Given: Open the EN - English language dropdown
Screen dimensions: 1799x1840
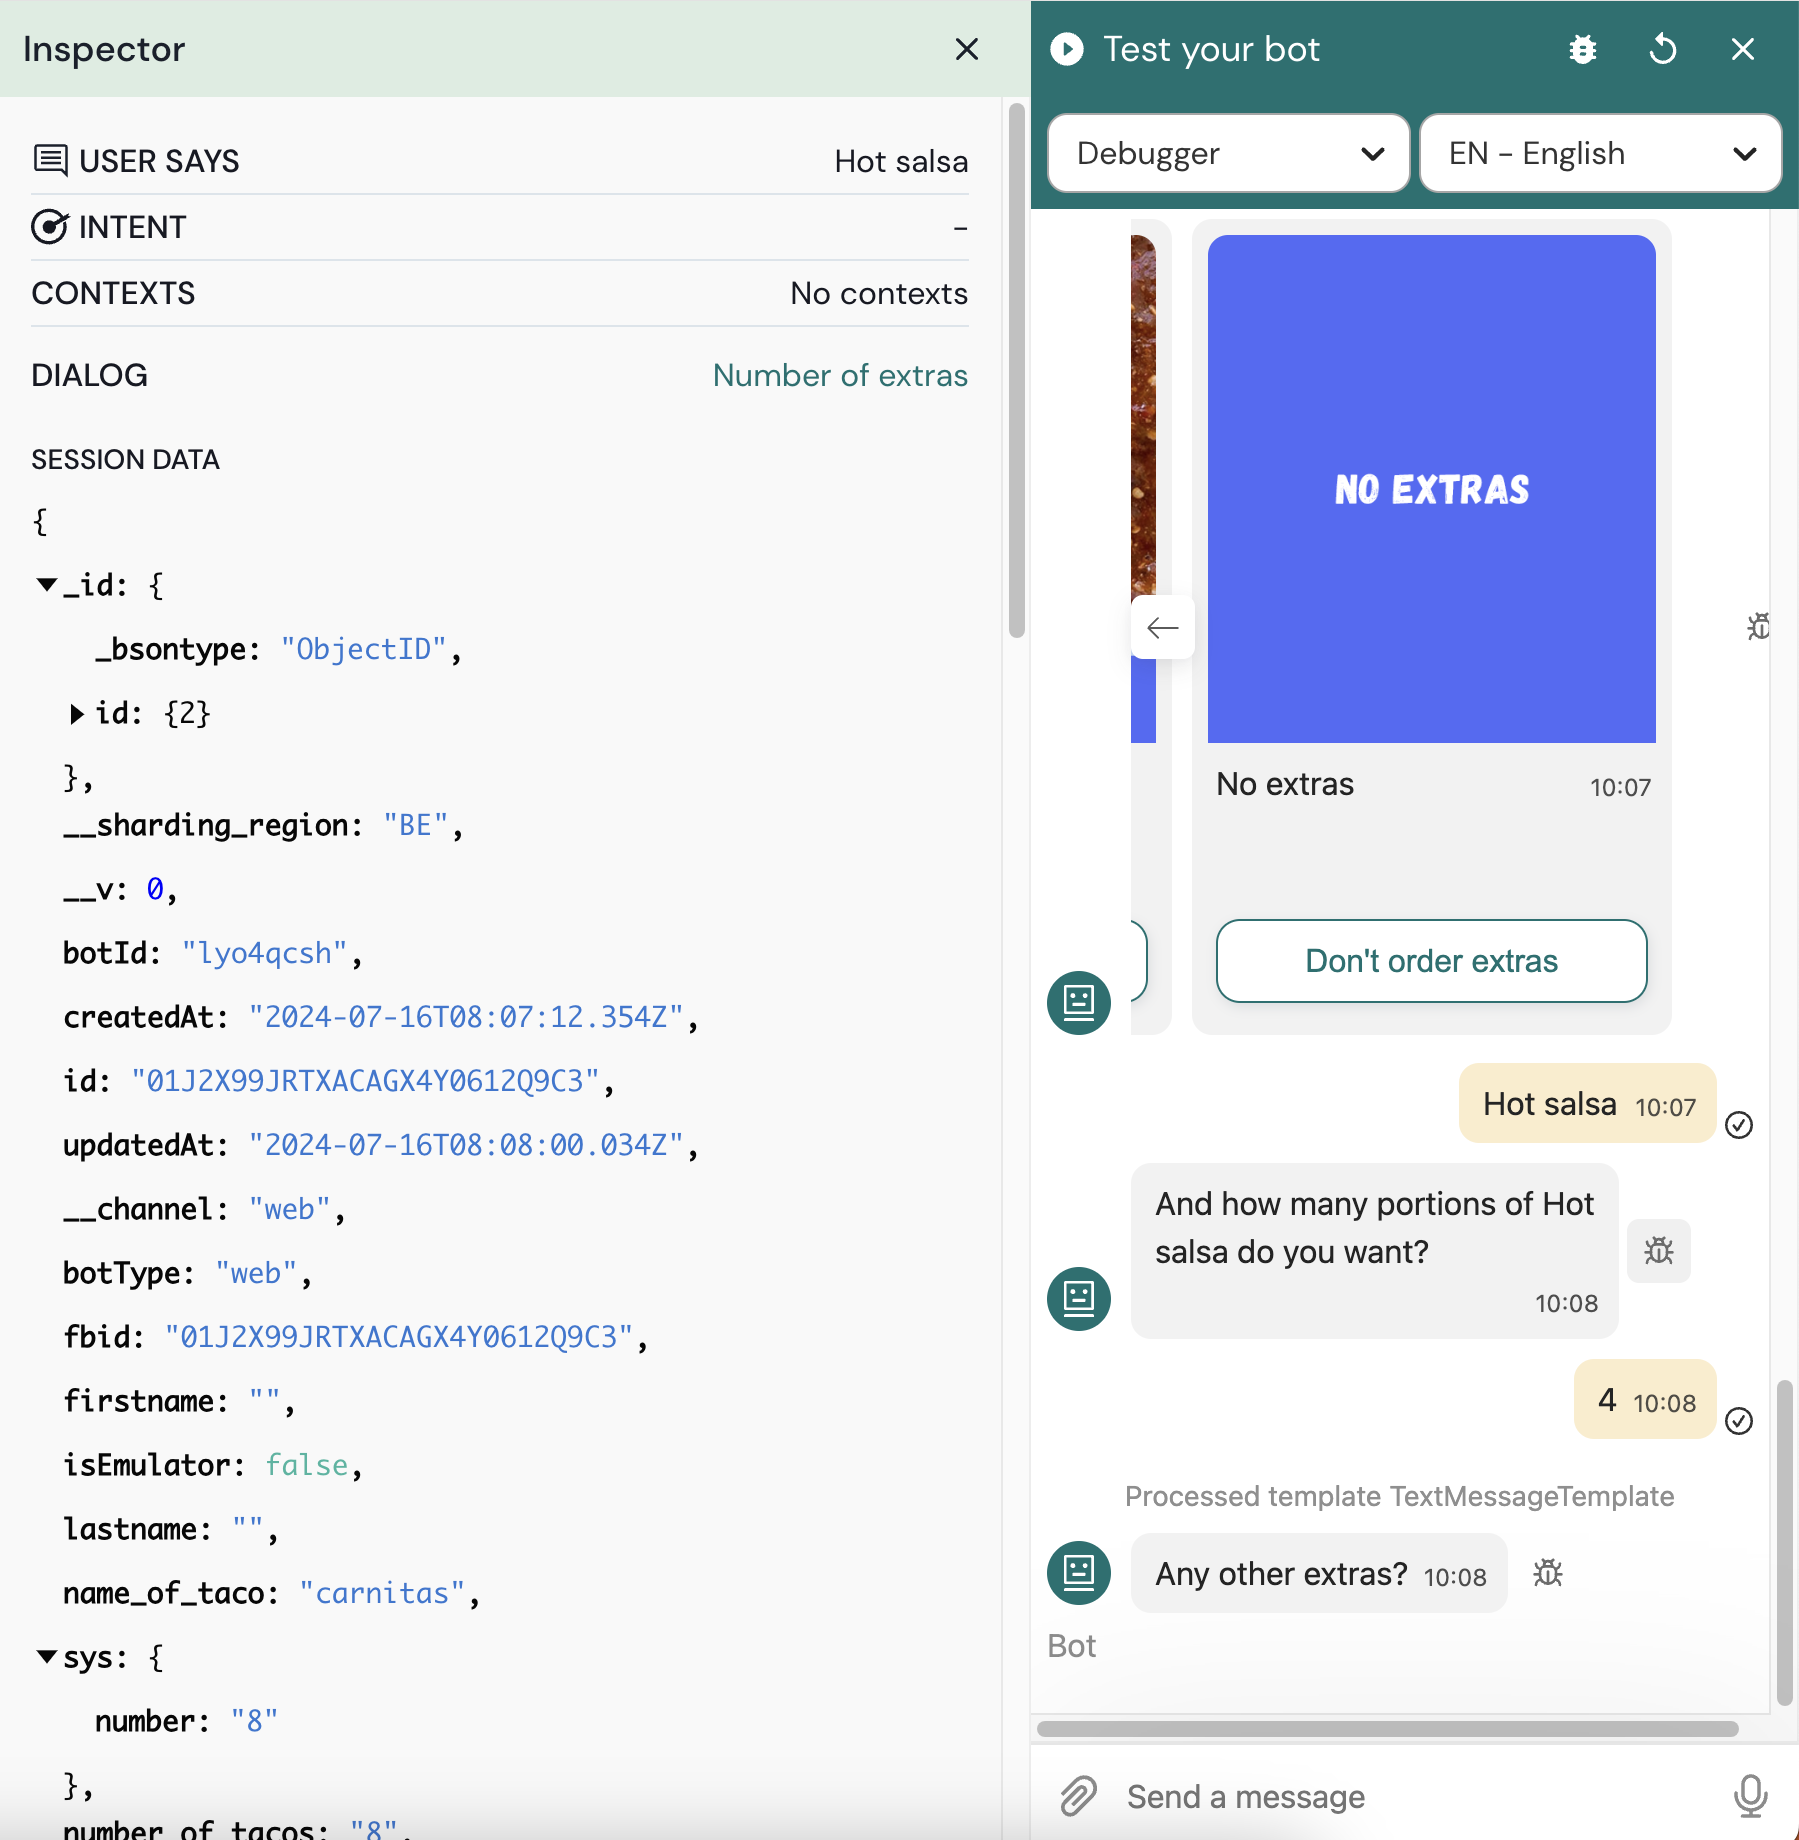Looking at the screenshot, I should pyautogui.click(x=1600, y=153).
